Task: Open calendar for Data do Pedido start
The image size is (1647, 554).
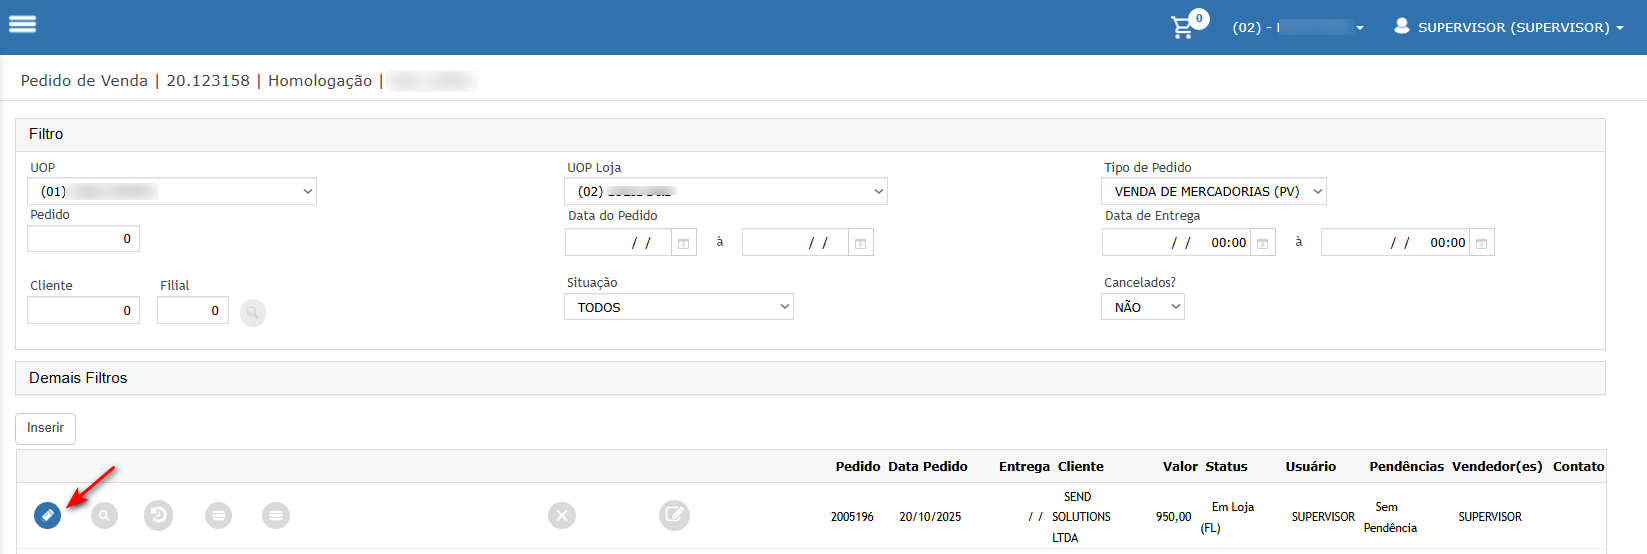Action: tap(684, 243)
